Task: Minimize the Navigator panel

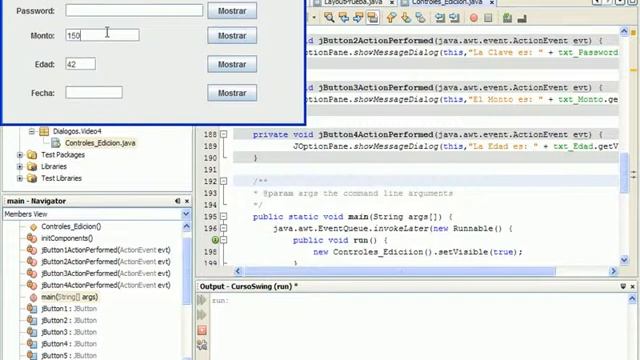Action: click(x=178, y=201)
